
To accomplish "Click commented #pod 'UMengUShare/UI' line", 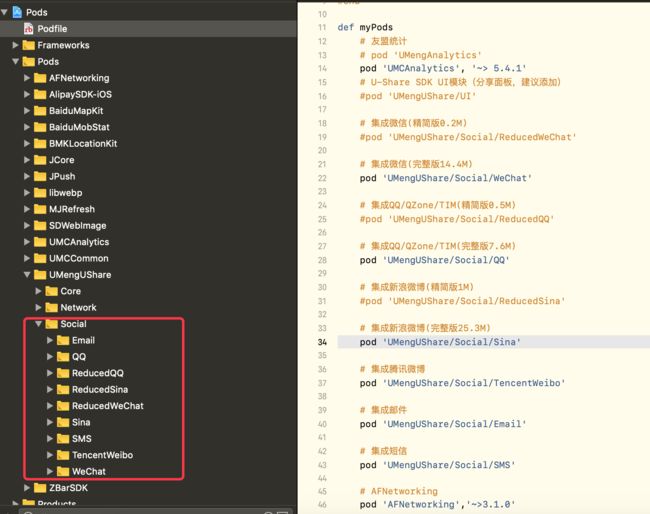I will click(x=418, y=96).
